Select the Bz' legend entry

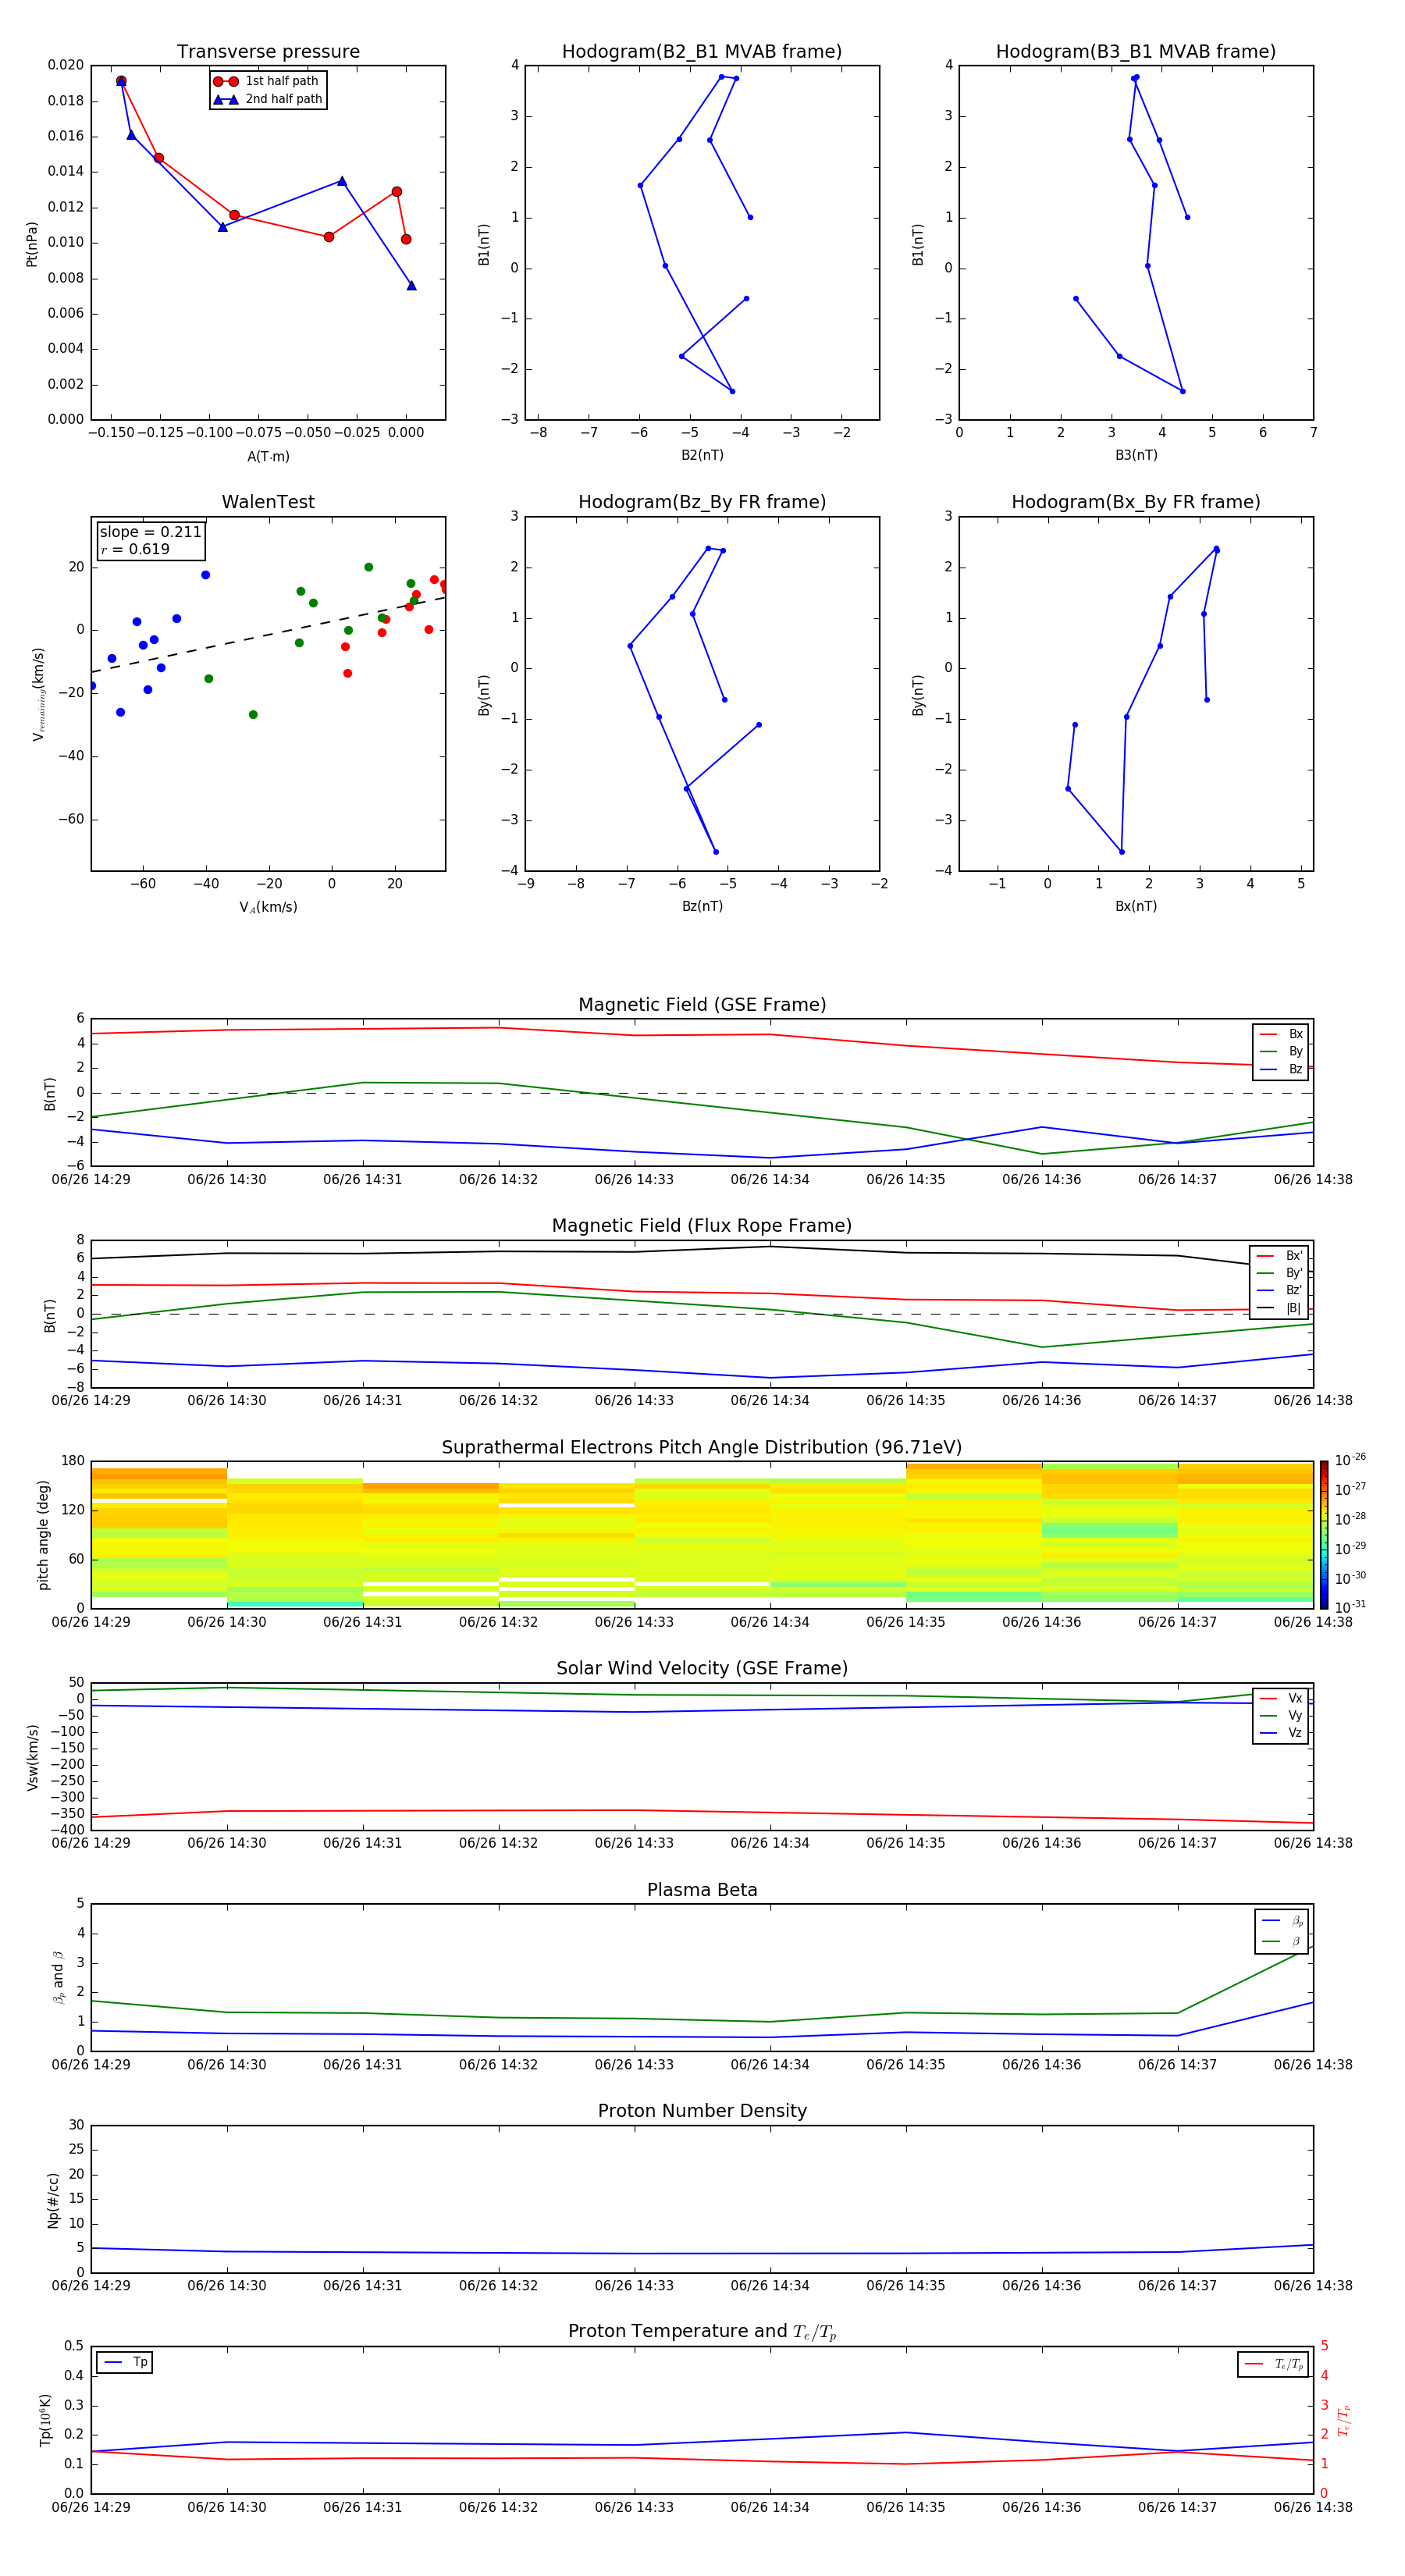click(x=1279, y=1290)
